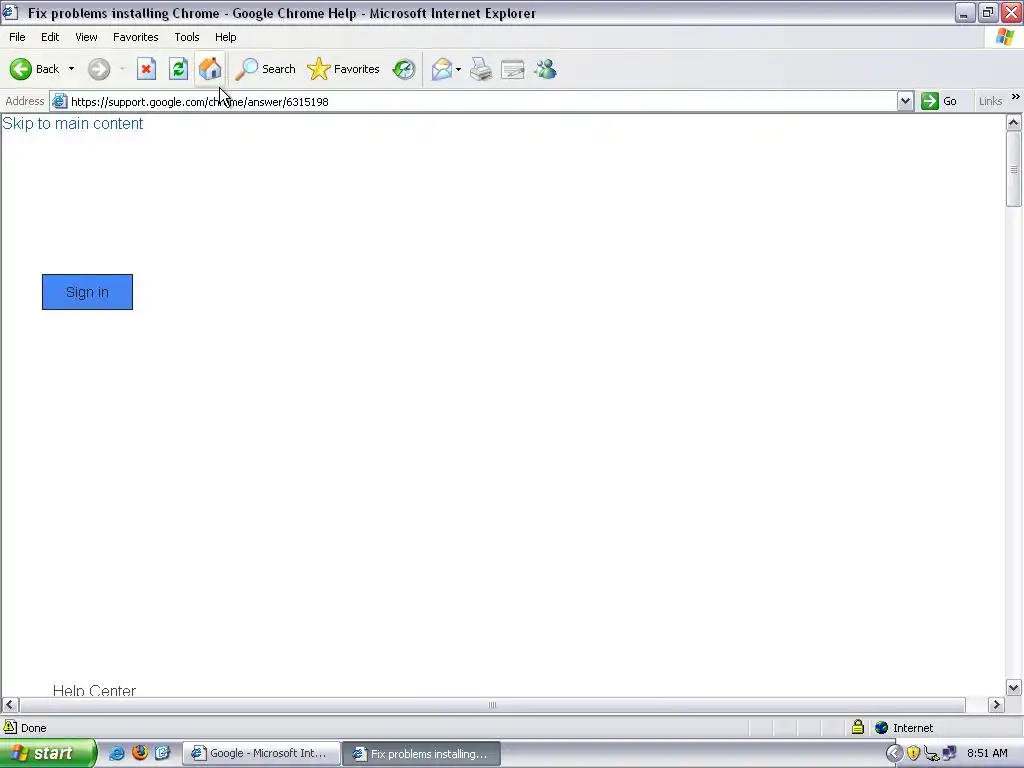Open the Help menu

click(225, 37)
